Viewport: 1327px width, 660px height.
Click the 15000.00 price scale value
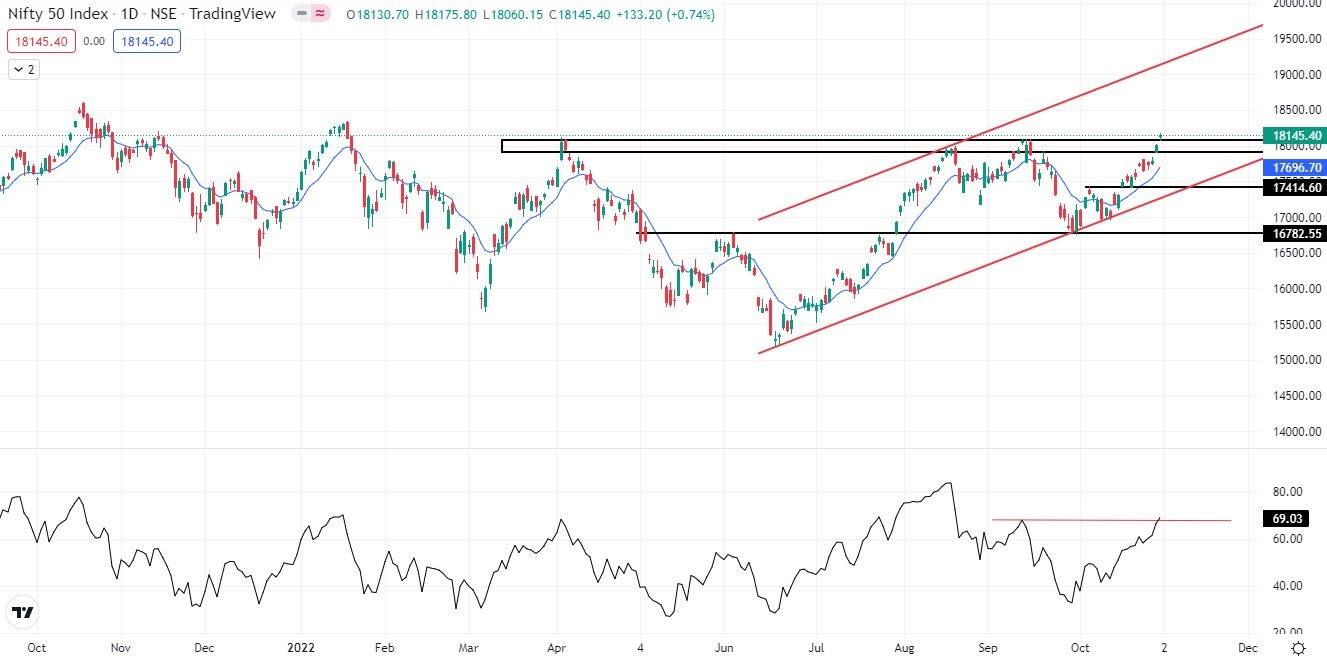pyautogui.click(x=1295, y=360)
